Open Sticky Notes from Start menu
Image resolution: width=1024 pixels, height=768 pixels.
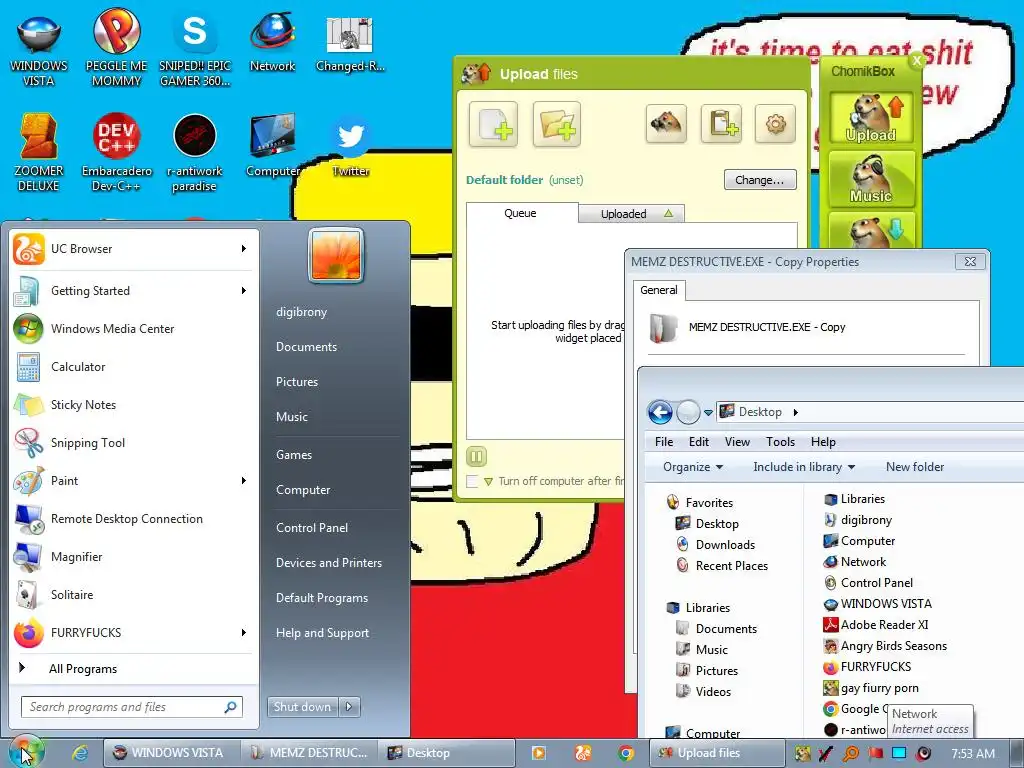click(x=134, y=405)
